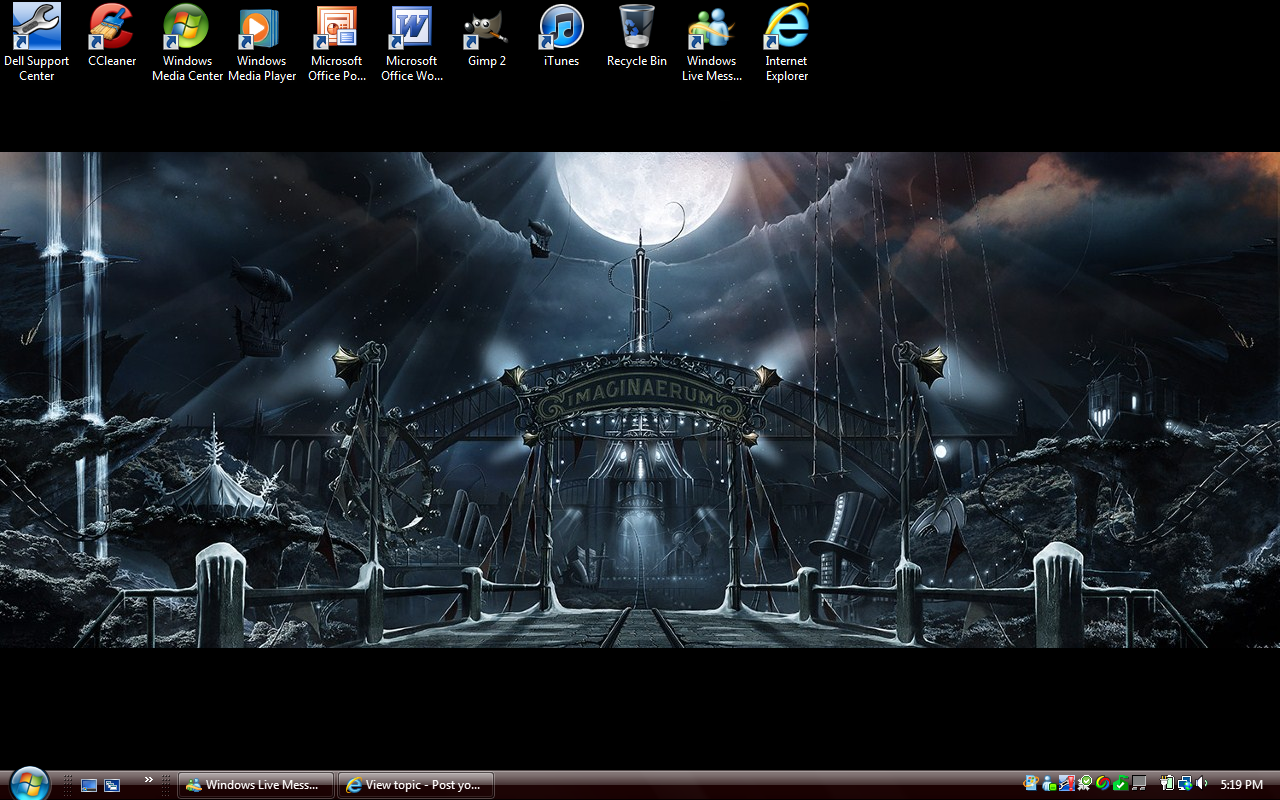
Task: Click the battery power tray icon
Action: pyautogui.click(x=1167, y=785)
